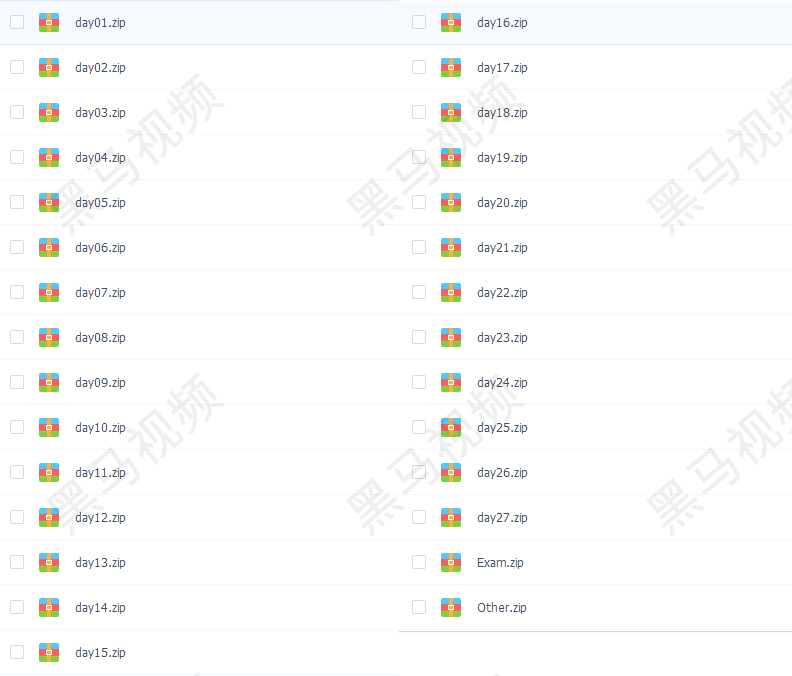Screen dimensions: 792x676
Task: Open the file named day15.zip
Action: pos(100,653)
